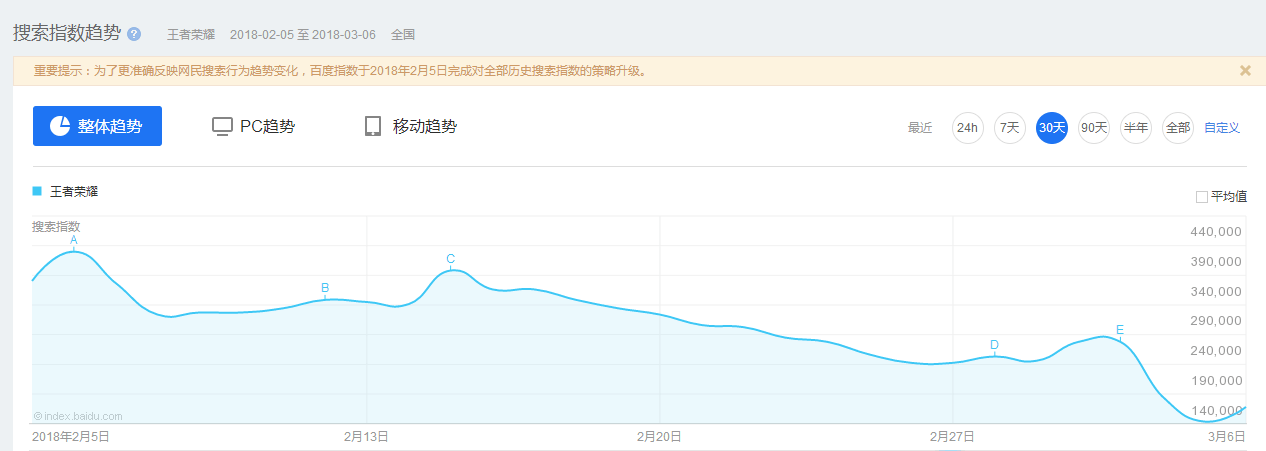The image size is (1266, 451).
Task: Select the 30天 time range
Action: pos(1052,128)
